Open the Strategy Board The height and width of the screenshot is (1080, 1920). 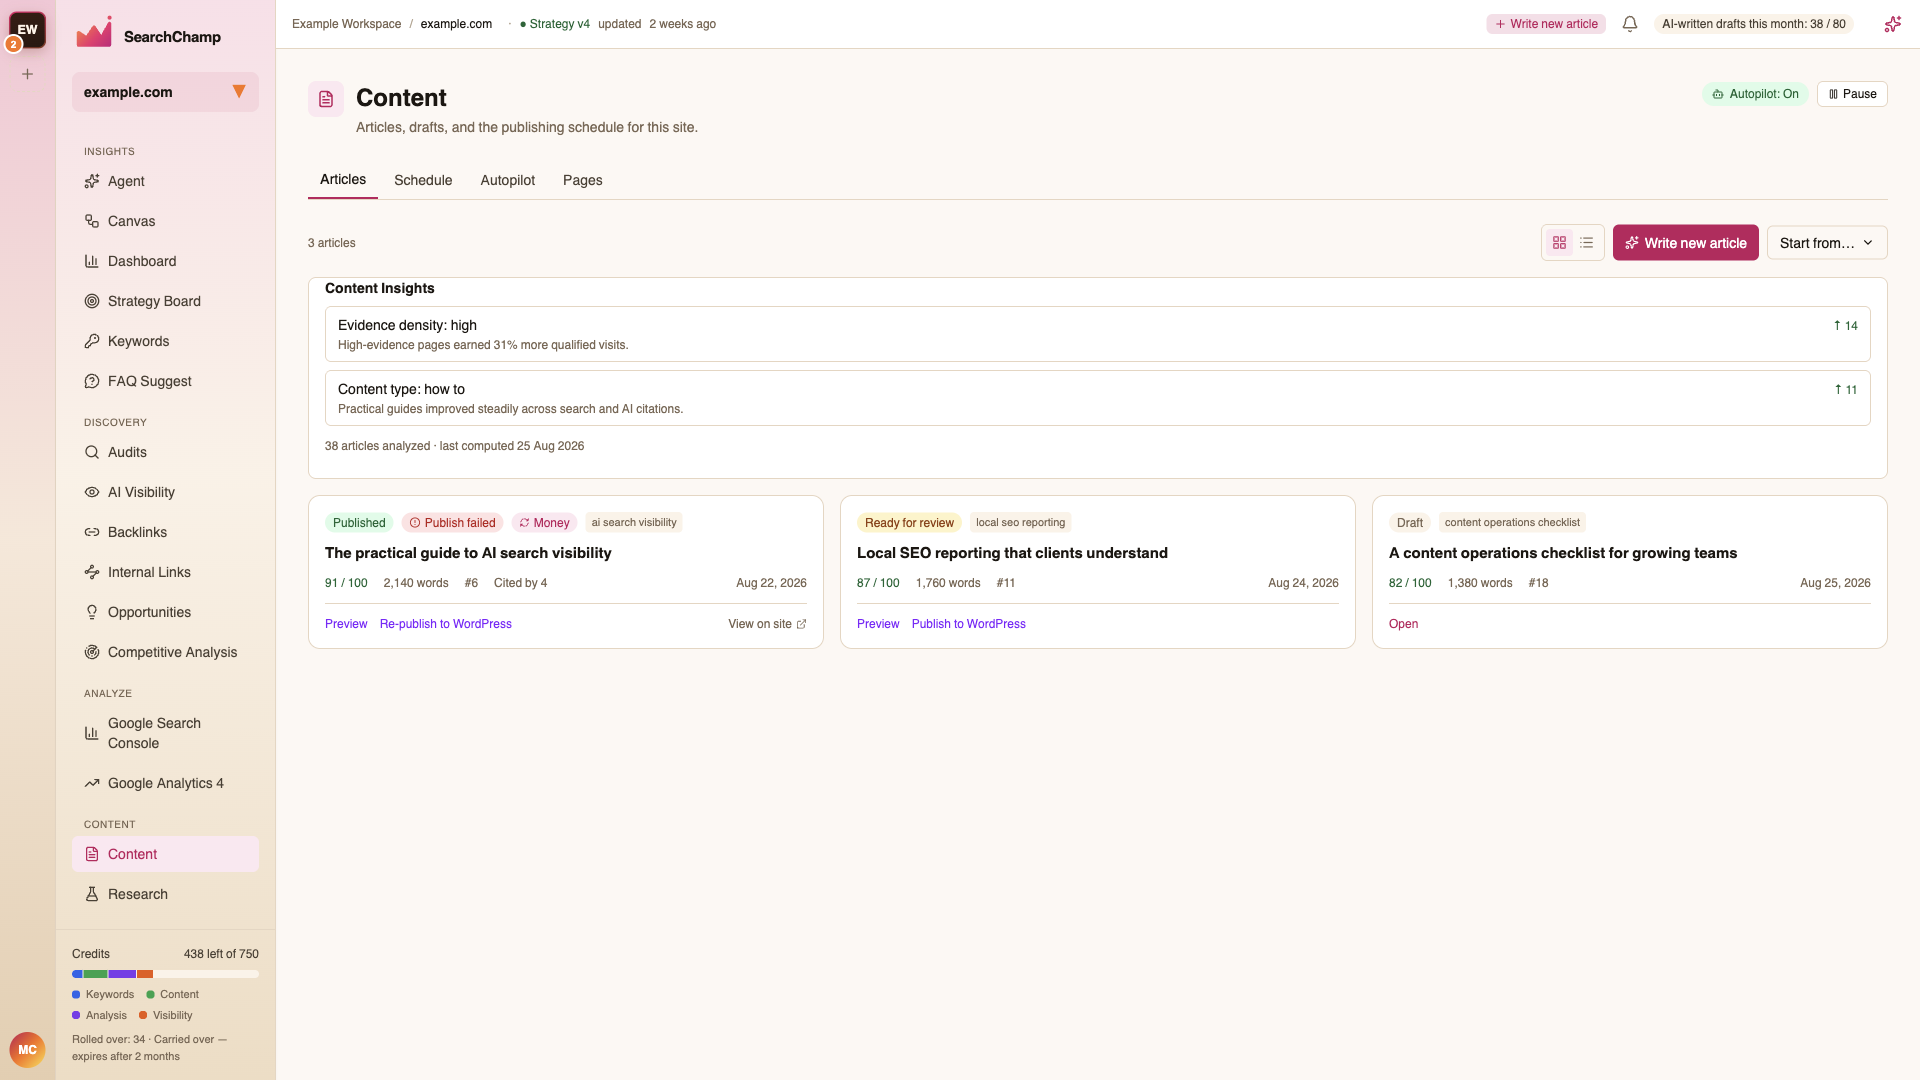pyautogui.click(x=165, y=301)
